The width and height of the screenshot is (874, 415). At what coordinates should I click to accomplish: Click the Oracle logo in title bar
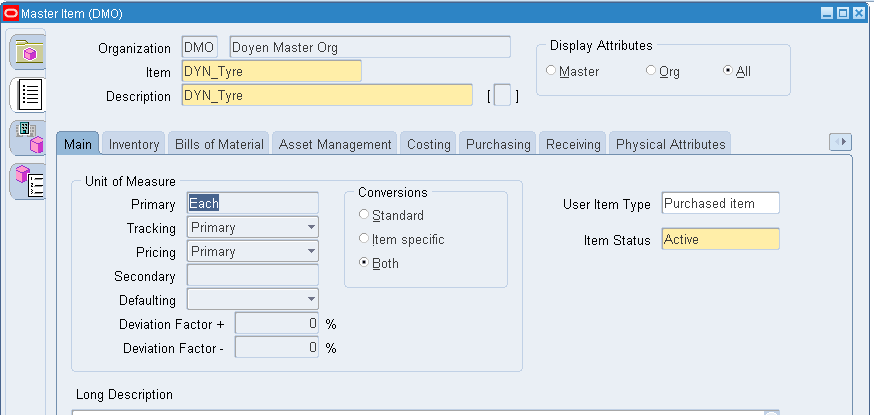11,12
